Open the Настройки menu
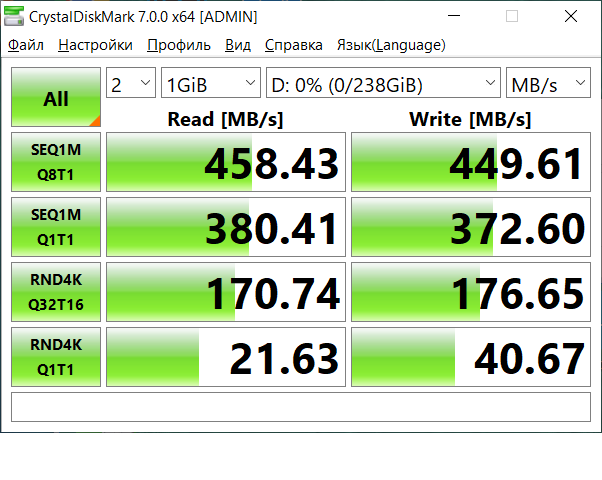The width and height of the screenshot is (602, 480). point(95,45)
